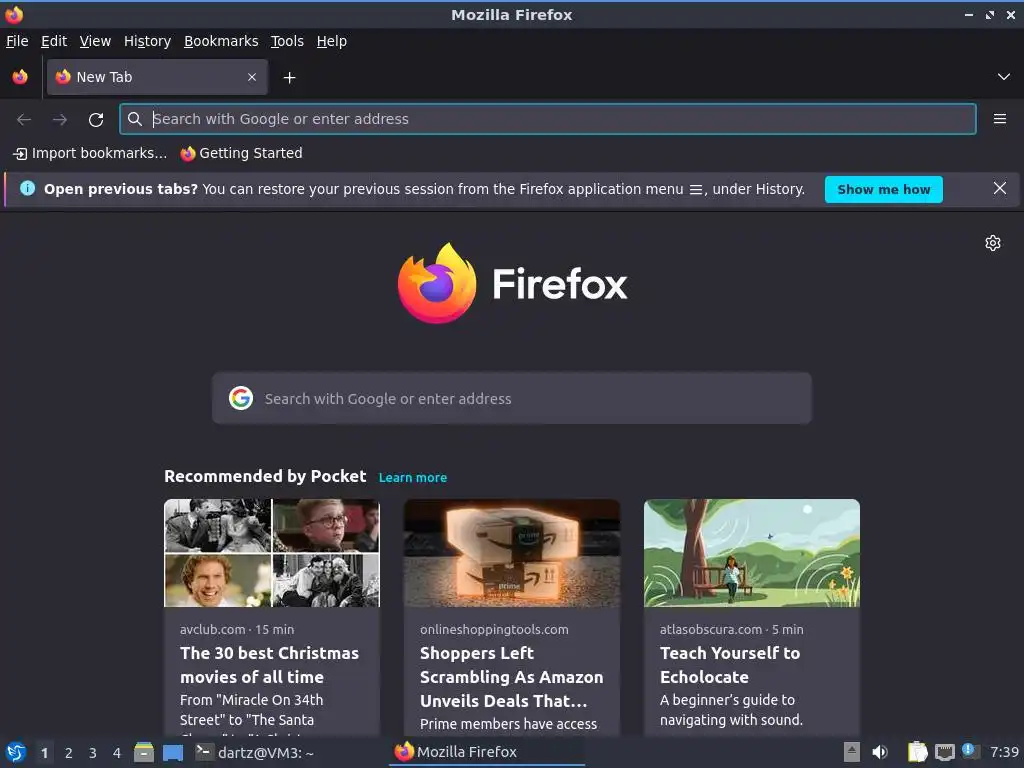Open Teach Yourself to Echolocate headline

730,665
